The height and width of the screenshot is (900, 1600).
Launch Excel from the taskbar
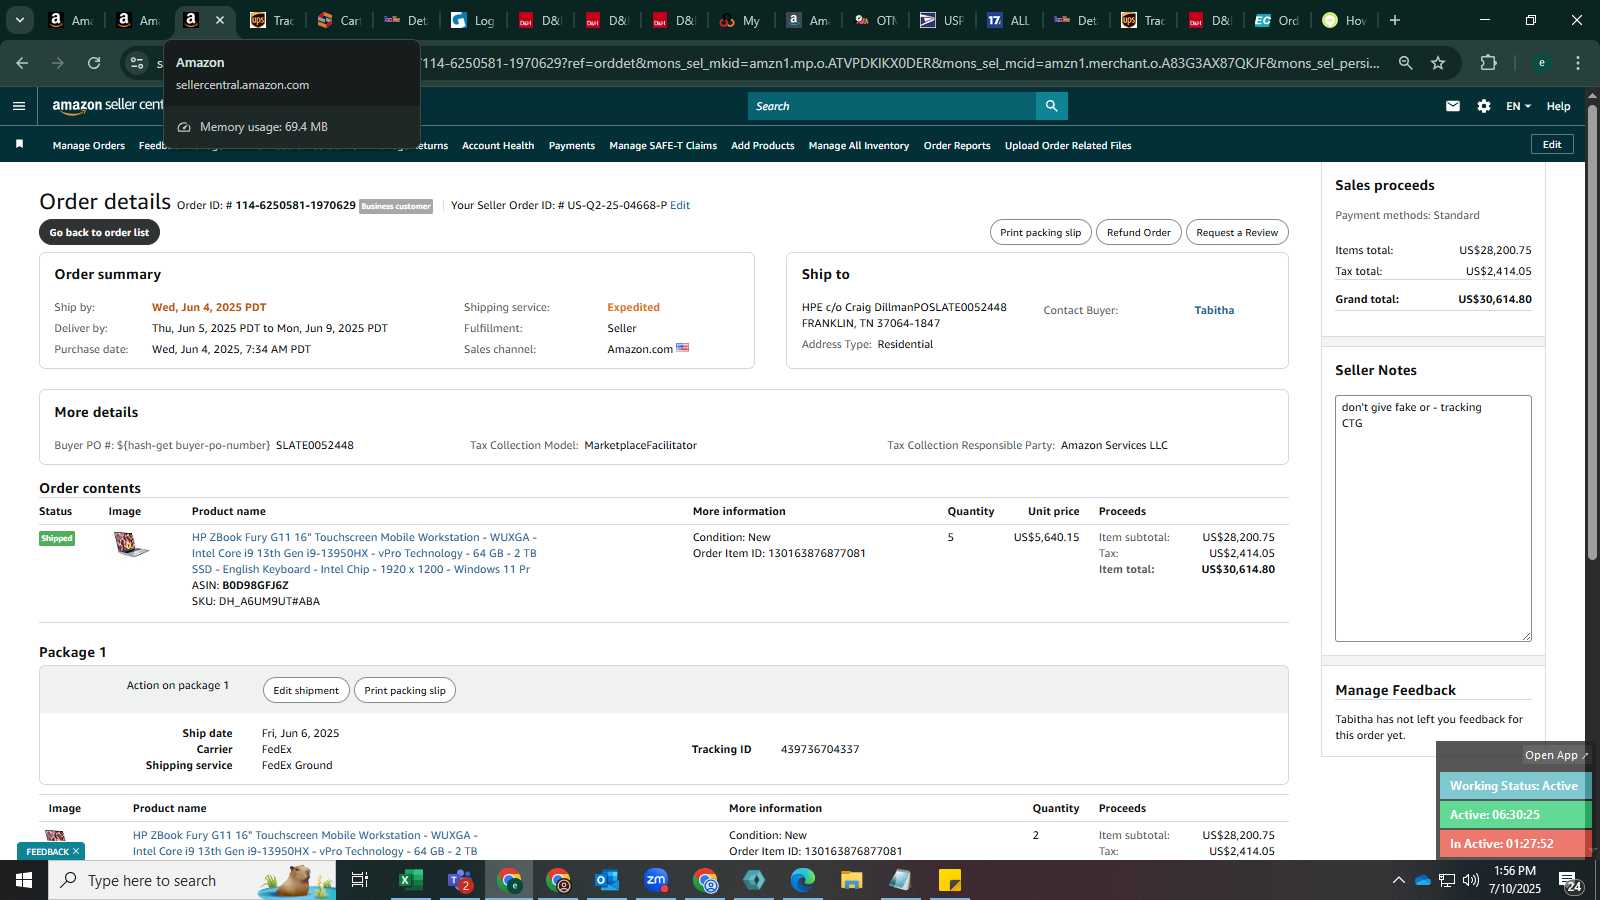point(409,880)
